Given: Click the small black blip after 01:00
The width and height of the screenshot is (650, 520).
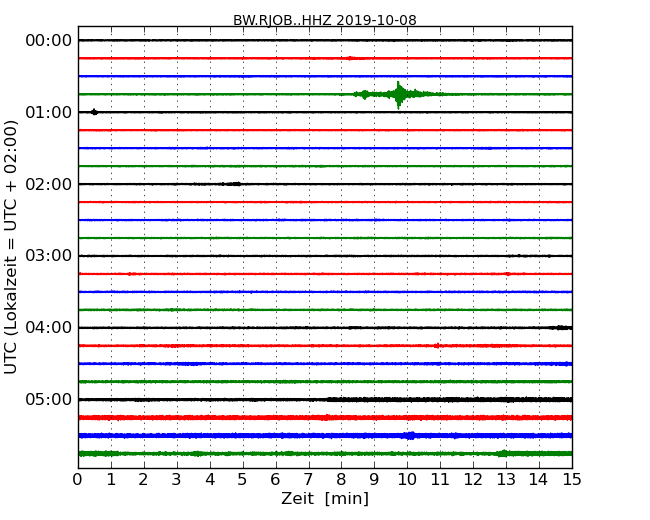Looking at the screenshot, I should (x=95, y=112).
